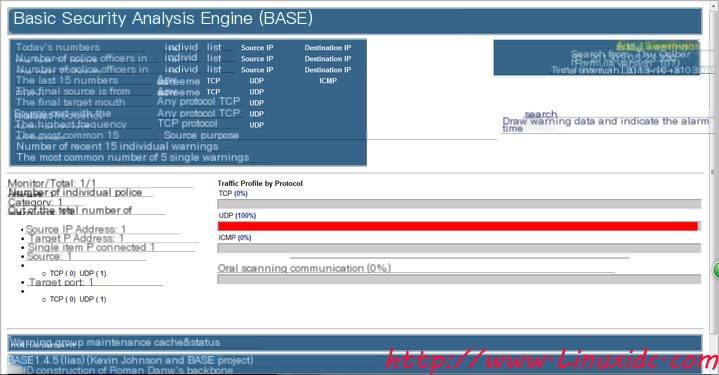The width and height of the screenshot is (719, 375).
Task: Click the 'Monitor/Total: 1/1' text
Action: [x=52, y=183]
